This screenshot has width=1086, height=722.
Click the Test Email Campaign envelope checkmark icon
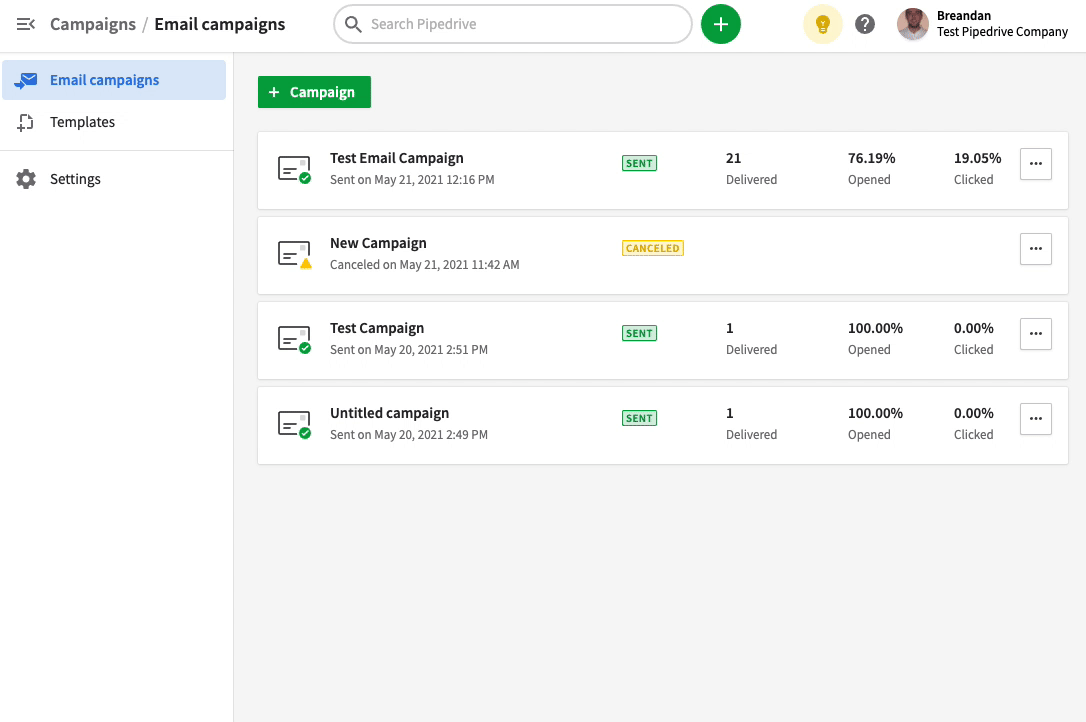(294, 169)
